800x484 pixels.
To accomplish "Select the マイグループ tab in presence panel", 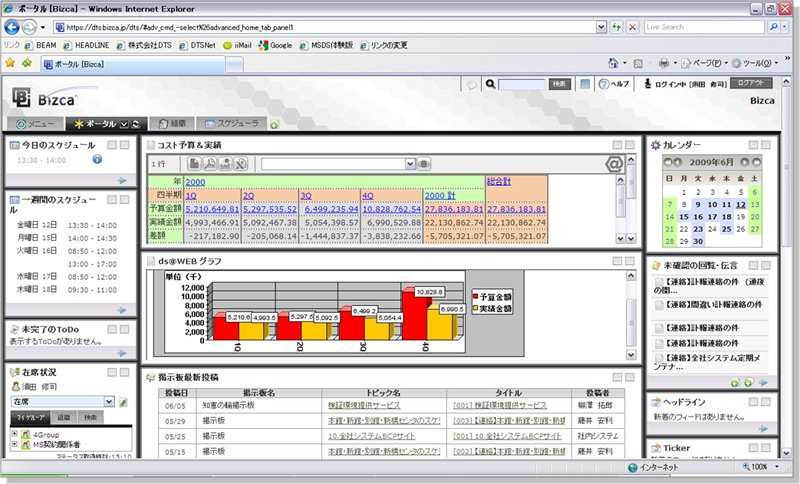I will tap(30, 417).
